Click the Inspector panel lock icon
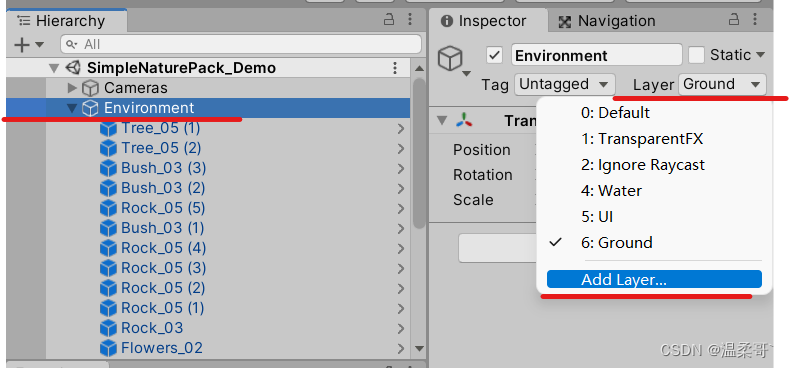789x368 pixels. (x=734, y=21)
